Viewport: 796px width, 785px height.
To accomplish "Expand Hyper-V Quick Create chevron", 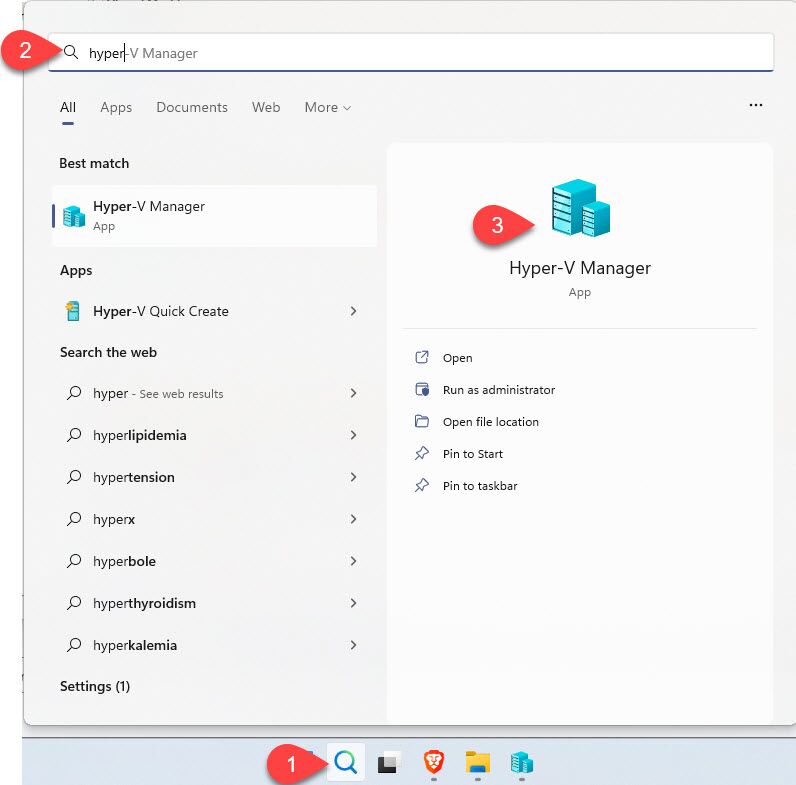I will pos(353,311).
